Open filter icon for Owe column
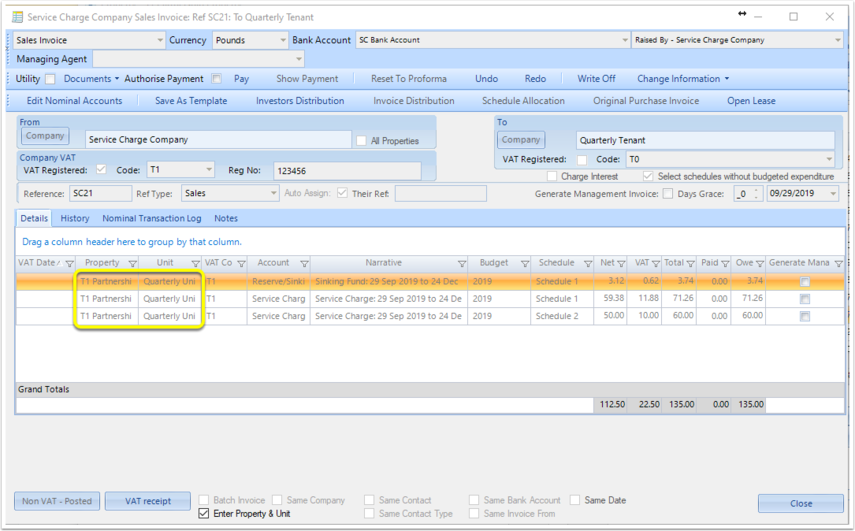855x531 pixels. click(760, 263)
